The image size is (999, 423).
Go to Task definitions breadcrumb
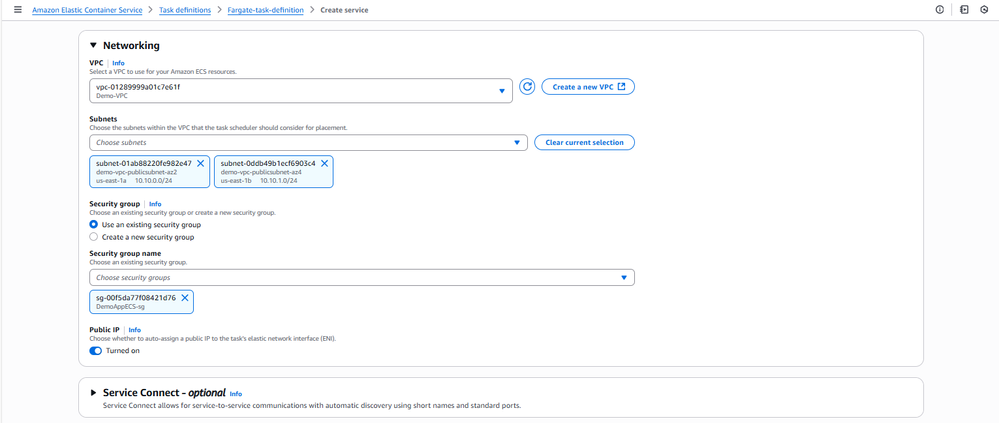point(185,10)
